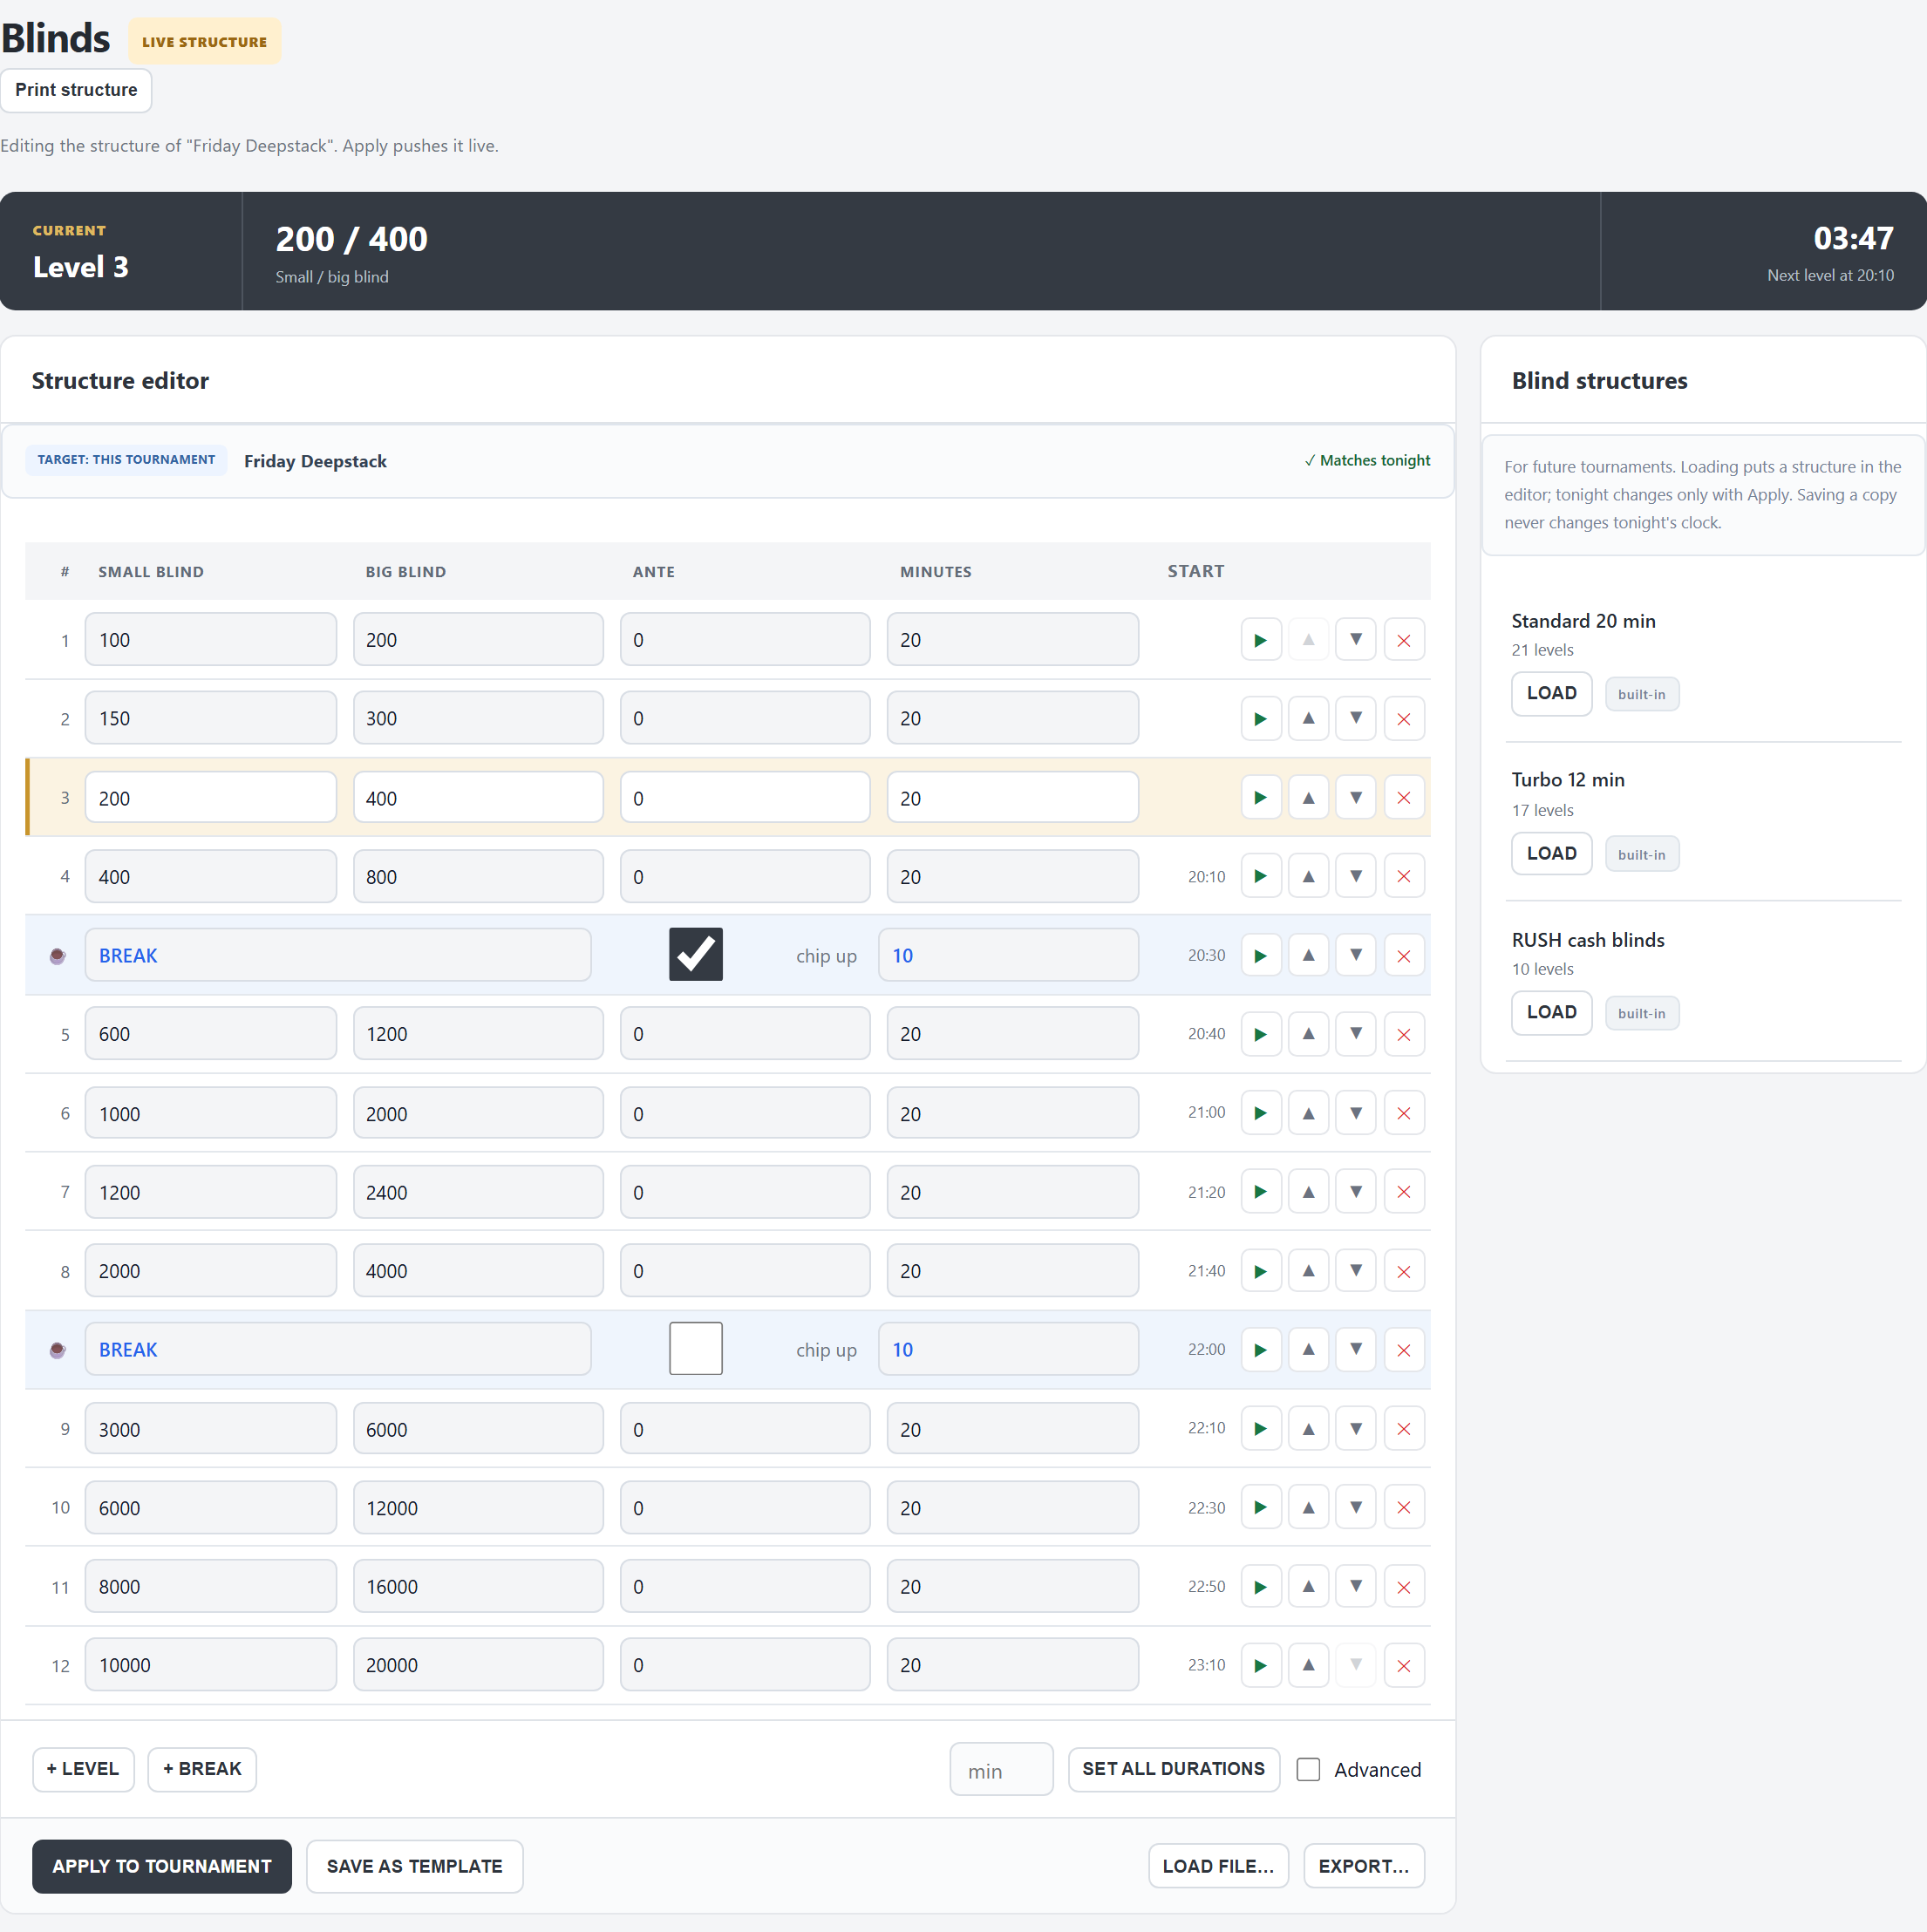This screenshot has height=1932, width=1927.
Task: Move level 6 (1000/2000) down
Action: tap(1356, 1113)
